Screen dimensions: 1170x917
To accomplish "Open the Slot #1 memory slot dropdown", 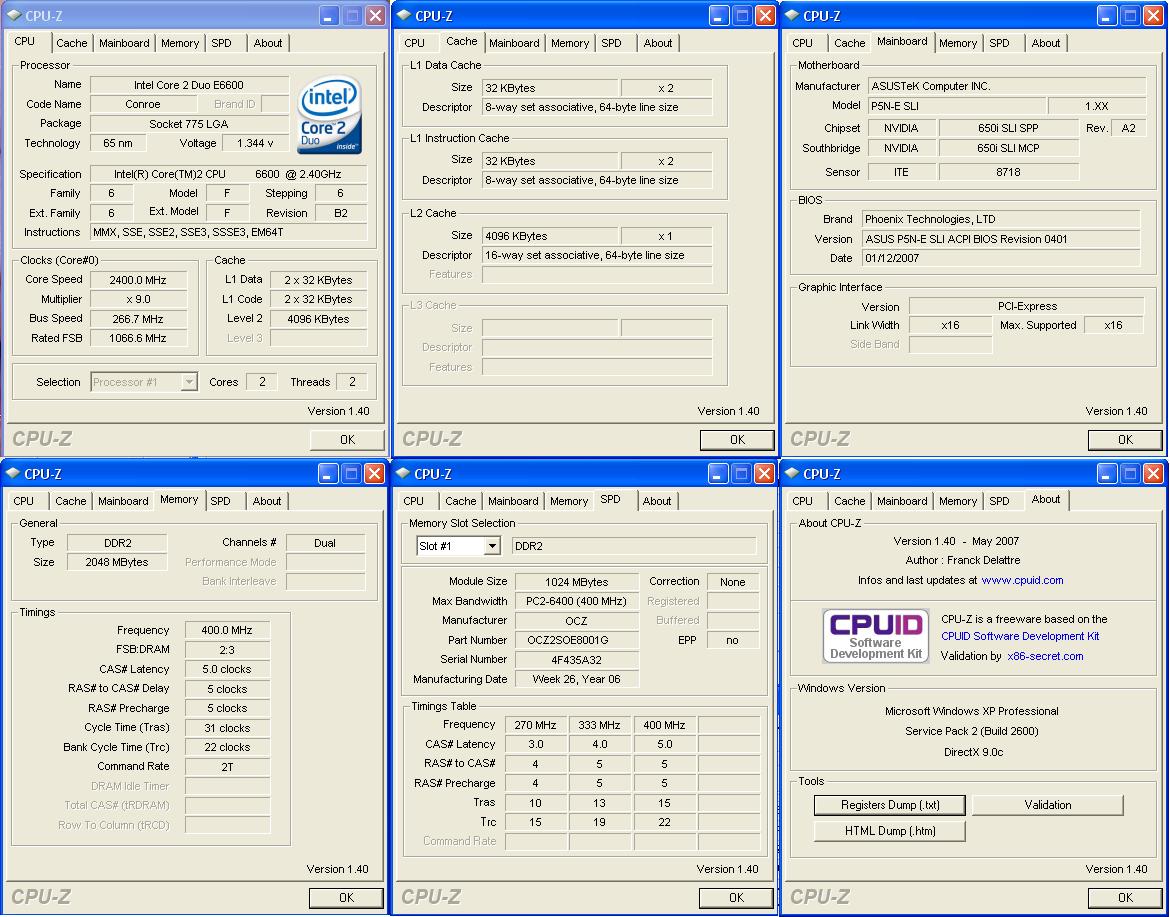I will (492, 546).
